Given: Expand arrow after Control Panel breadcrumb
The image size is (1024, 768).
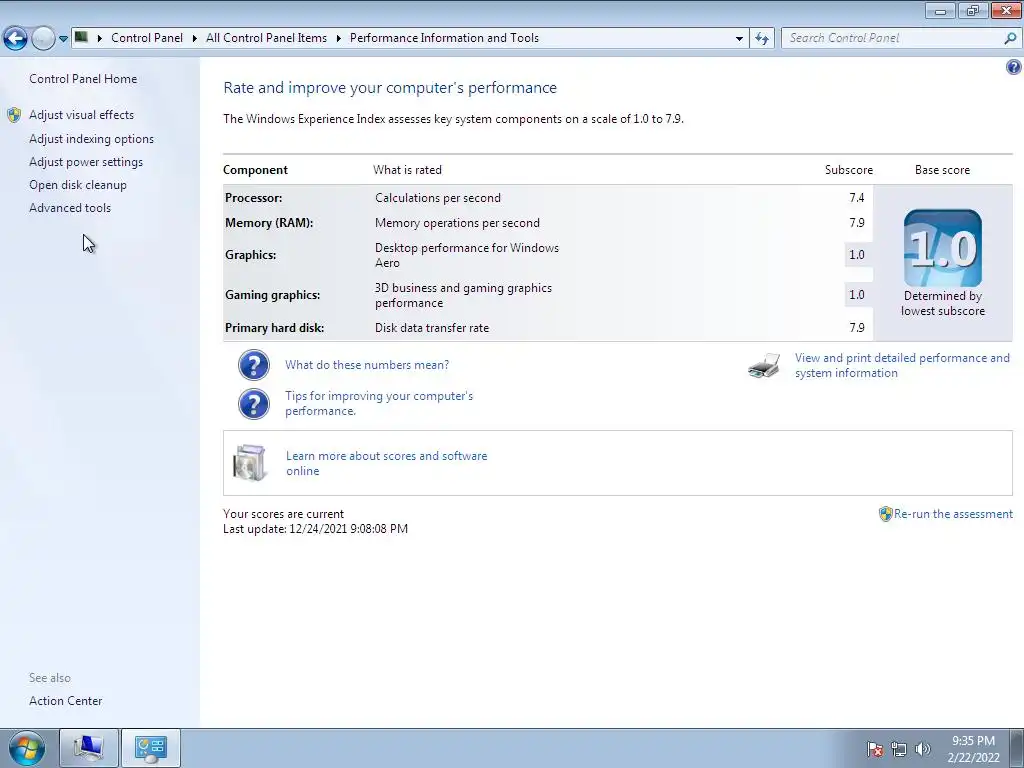Looking at the screenshot, I should click(x=195, y=38).
